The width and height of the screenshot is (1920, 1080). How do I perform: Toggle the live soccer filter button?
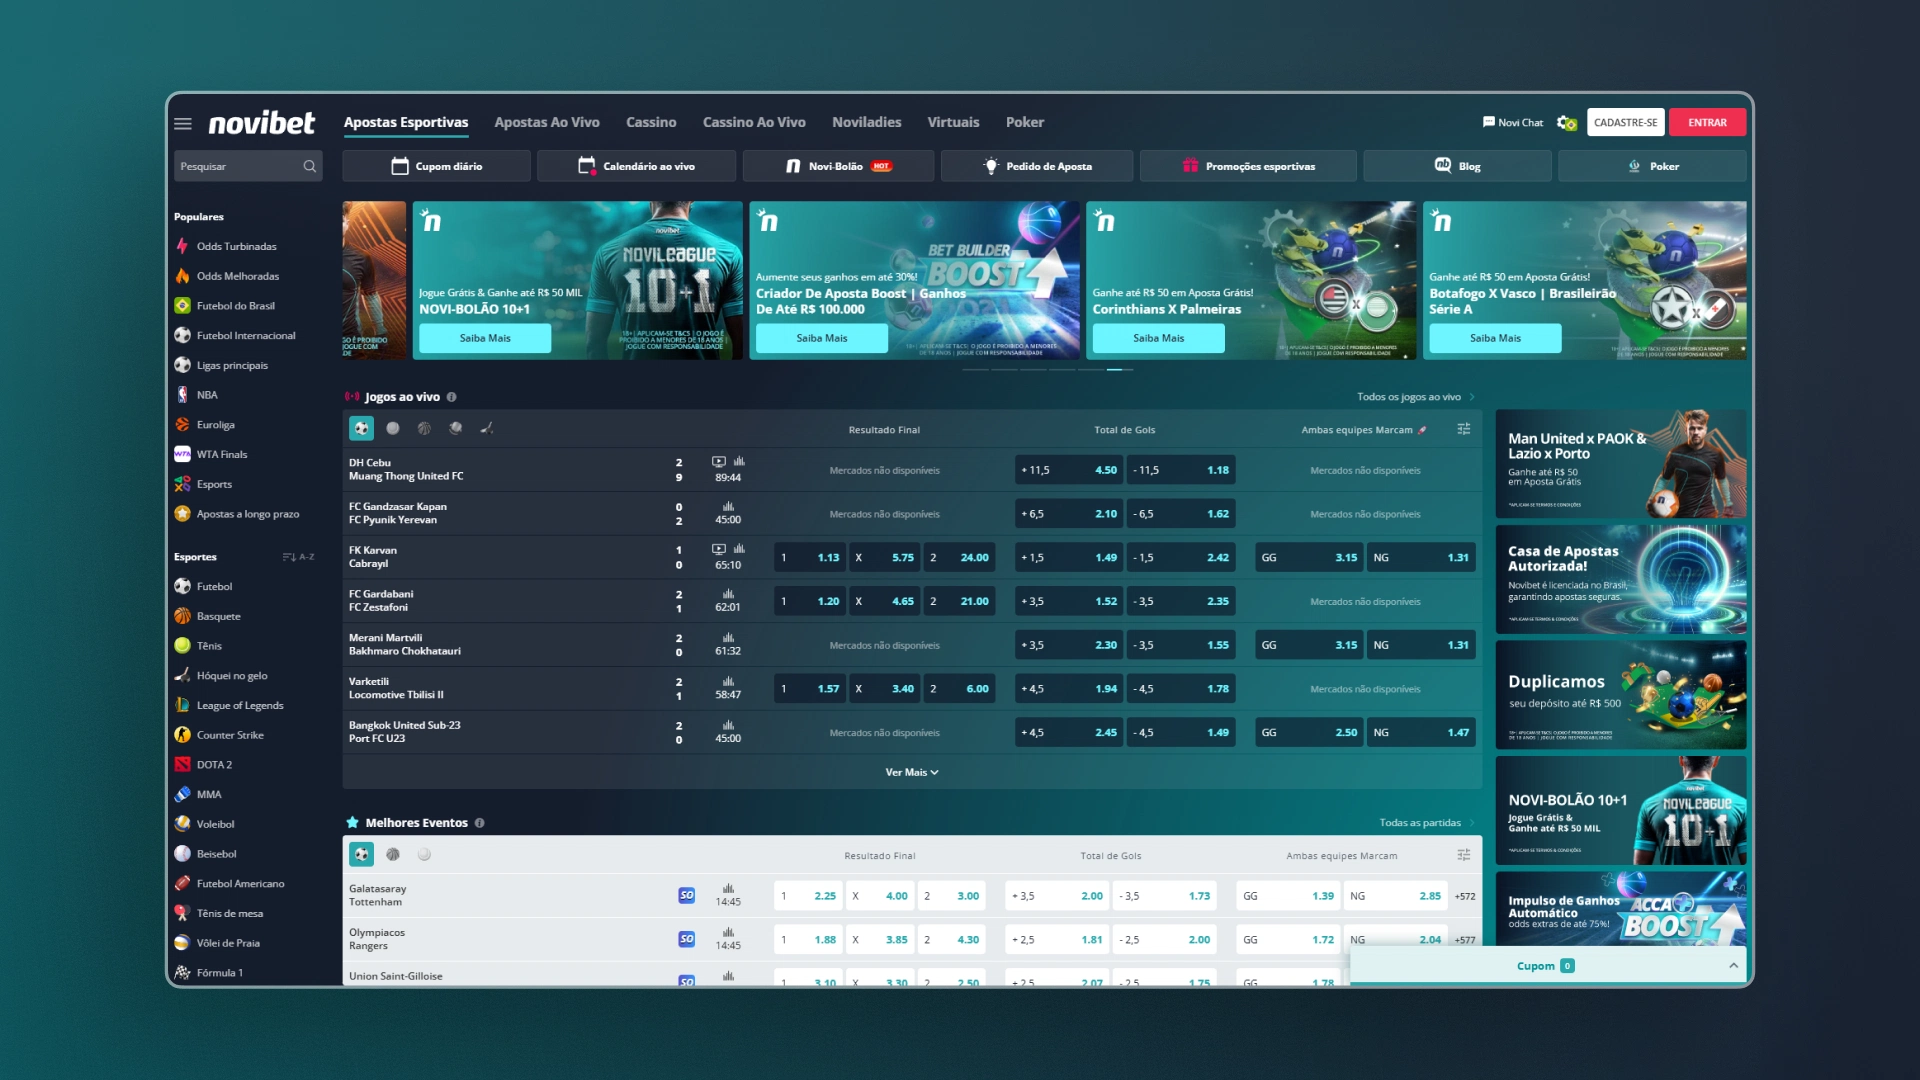click(363, 427)
